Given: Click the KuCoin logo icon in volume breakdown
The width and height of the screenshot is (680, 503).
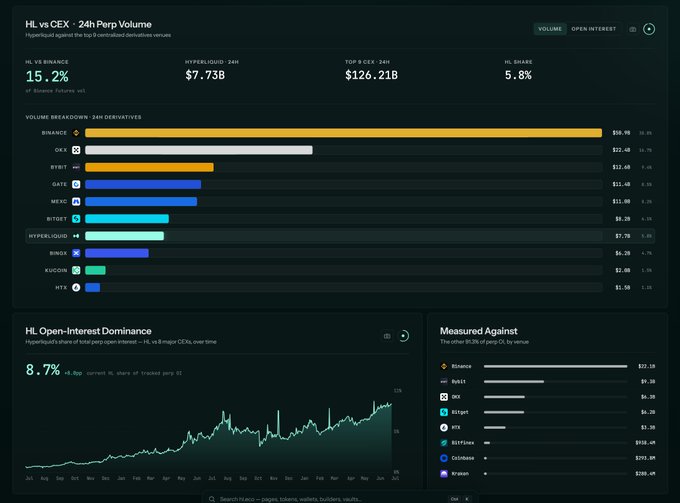Looking at the screenshot, I should click(x=76, y=270).
